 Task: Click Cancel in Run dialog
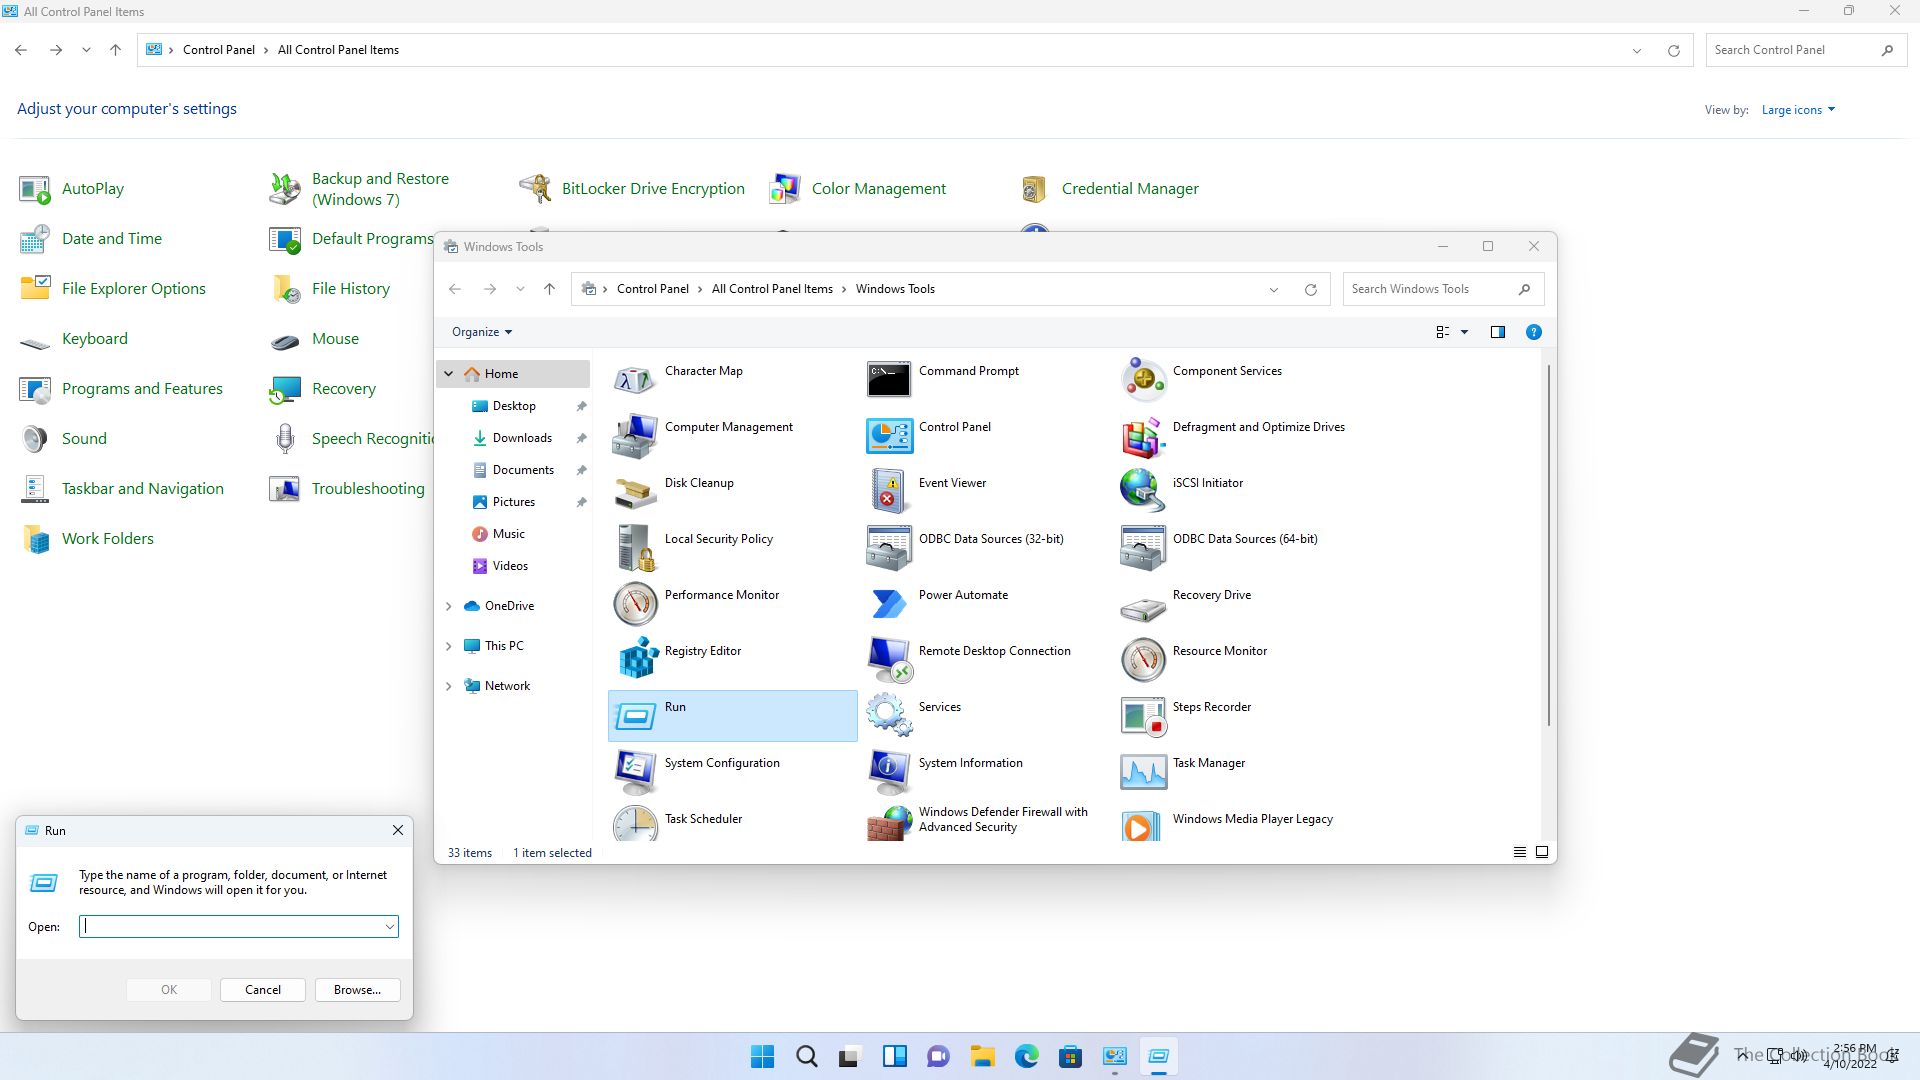pyautogui.click(x=263, y=990)
